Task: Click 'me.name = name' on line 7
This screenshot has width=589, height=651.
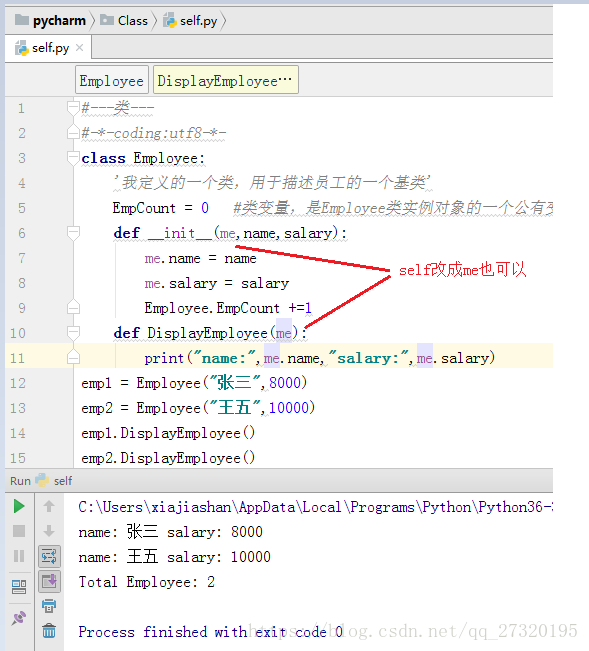Action: (200, 258)
